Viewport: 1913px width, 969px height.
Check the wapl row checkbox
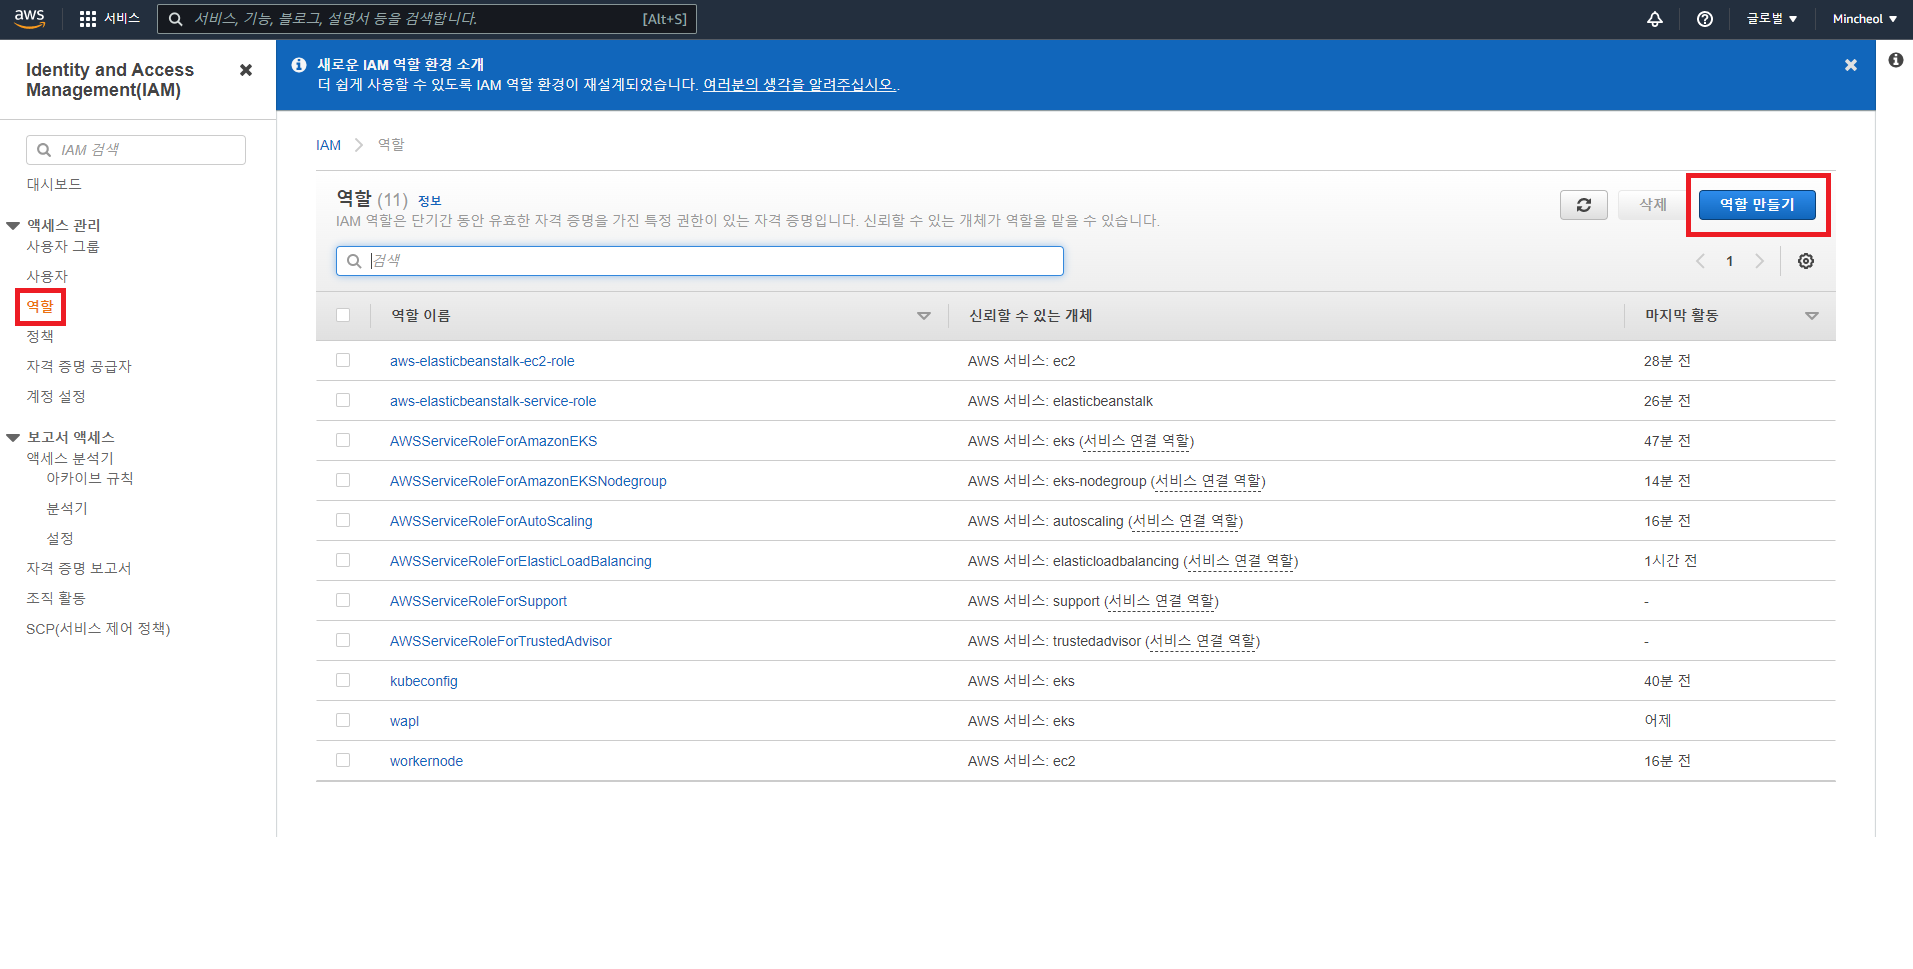tap(343, 720)
